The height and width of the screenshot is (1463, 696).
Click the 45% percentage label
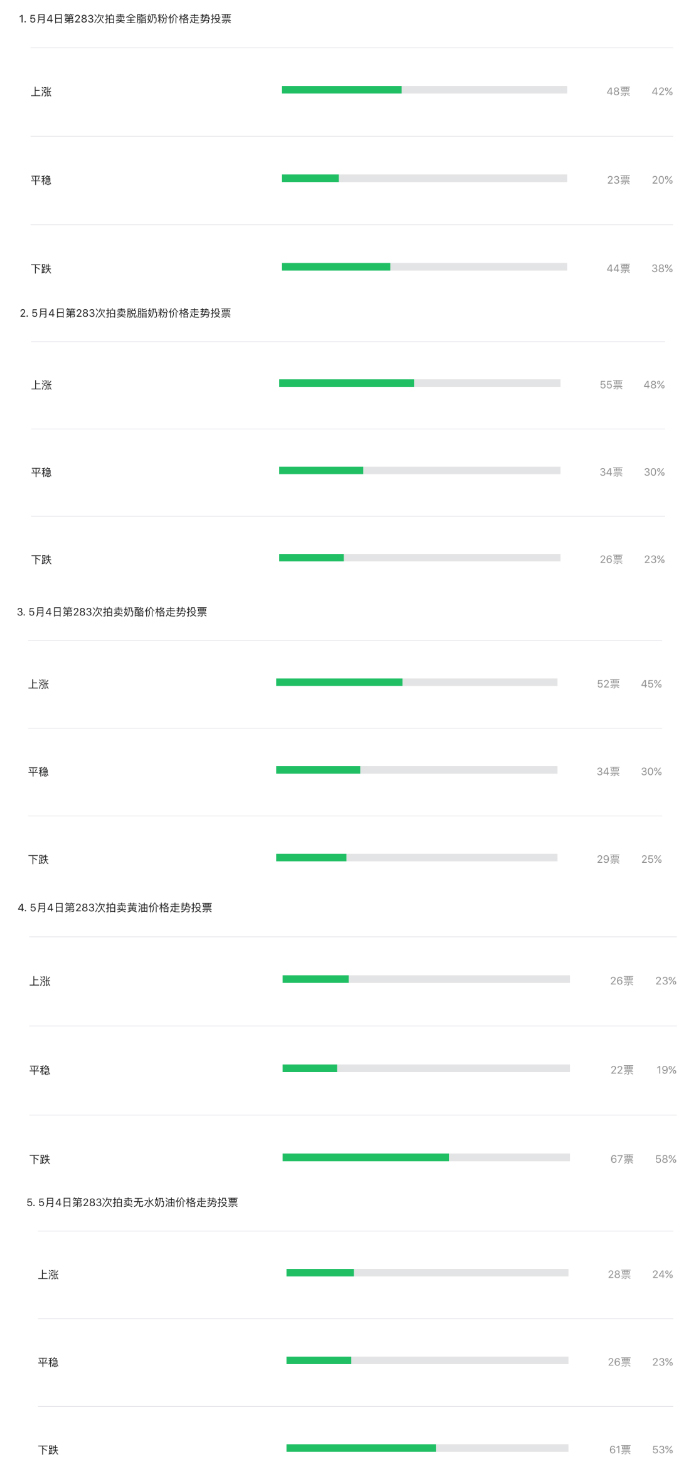click(651, 684)
